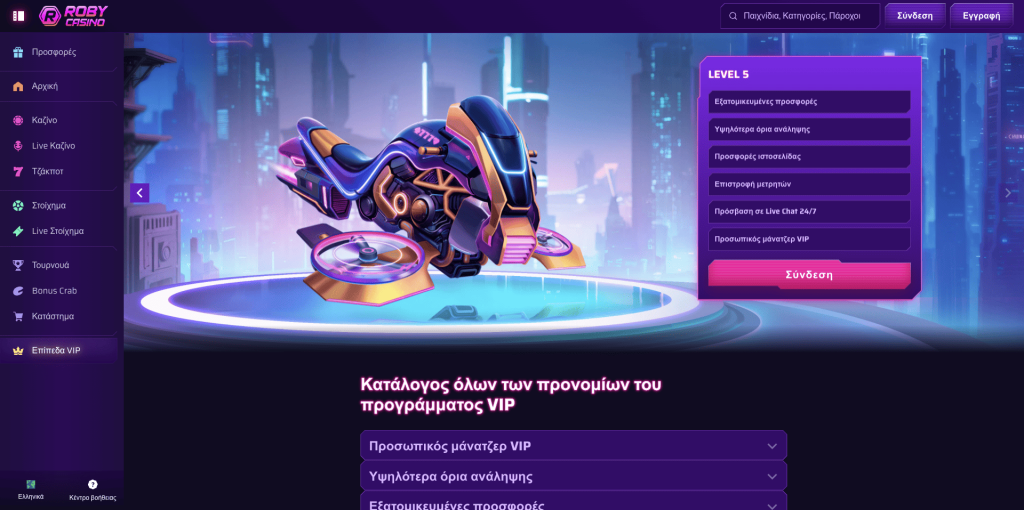
Task: Click the trophy icon for Τουρνουά
Action: tap(18, 265)
